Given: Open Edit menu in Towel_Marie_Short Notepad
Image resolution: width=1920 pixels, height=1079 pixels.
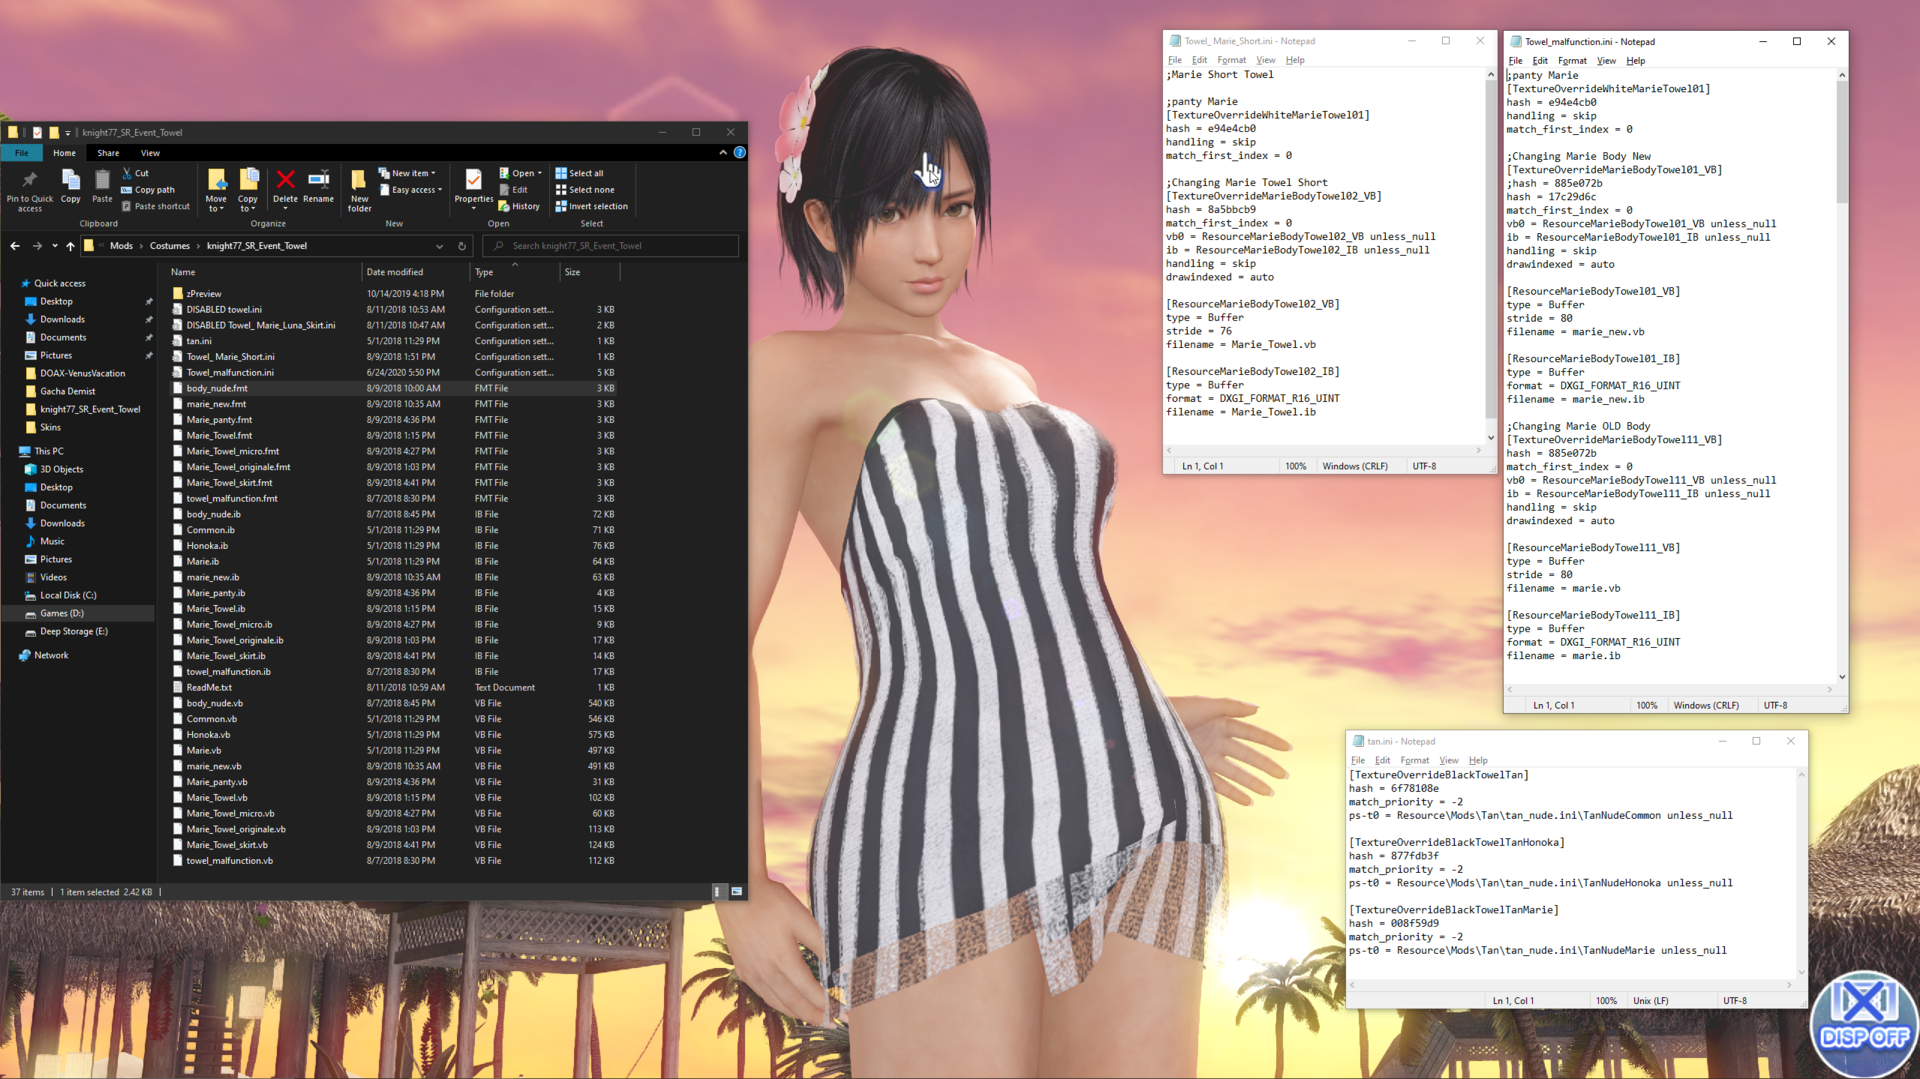Looking at the screenshot, I should pos(1199,60).
